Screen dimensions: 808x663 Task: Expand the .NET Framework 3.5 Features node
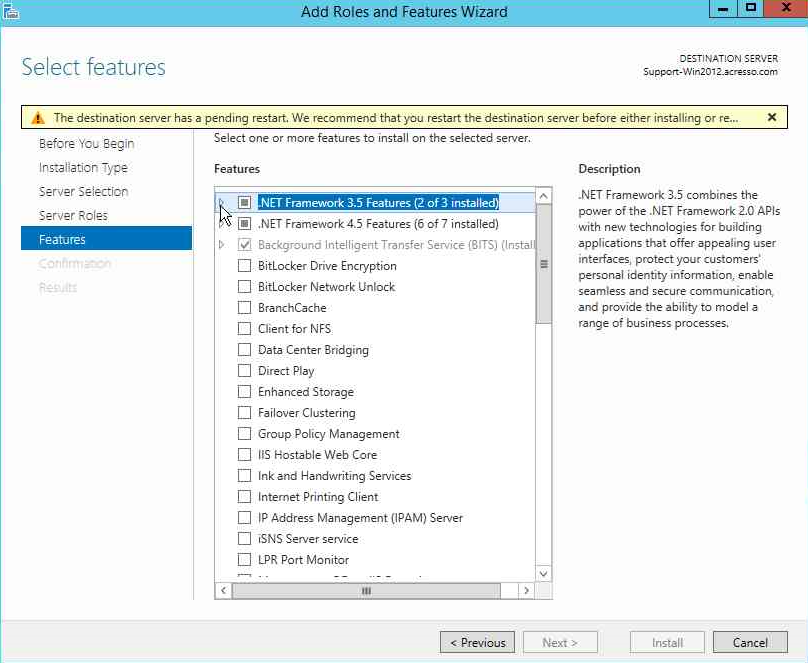coord(223,203)
